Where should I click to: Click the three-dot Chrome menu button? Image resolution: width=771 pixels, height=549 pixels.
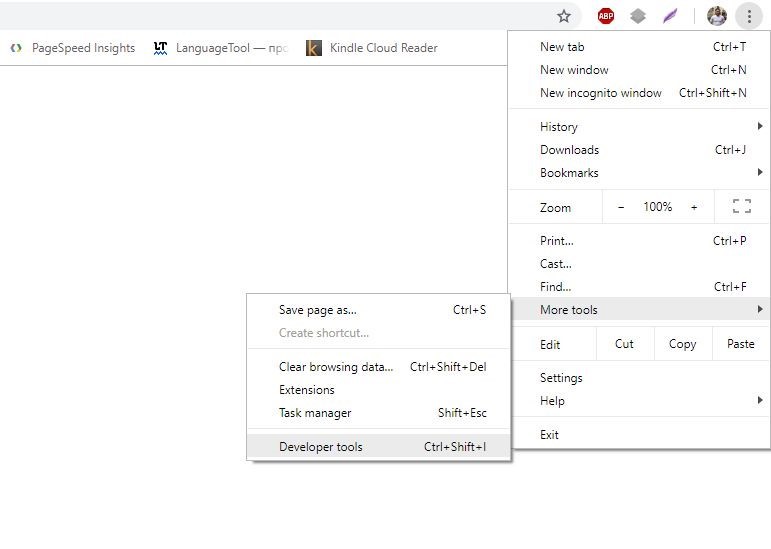[749, 16]
